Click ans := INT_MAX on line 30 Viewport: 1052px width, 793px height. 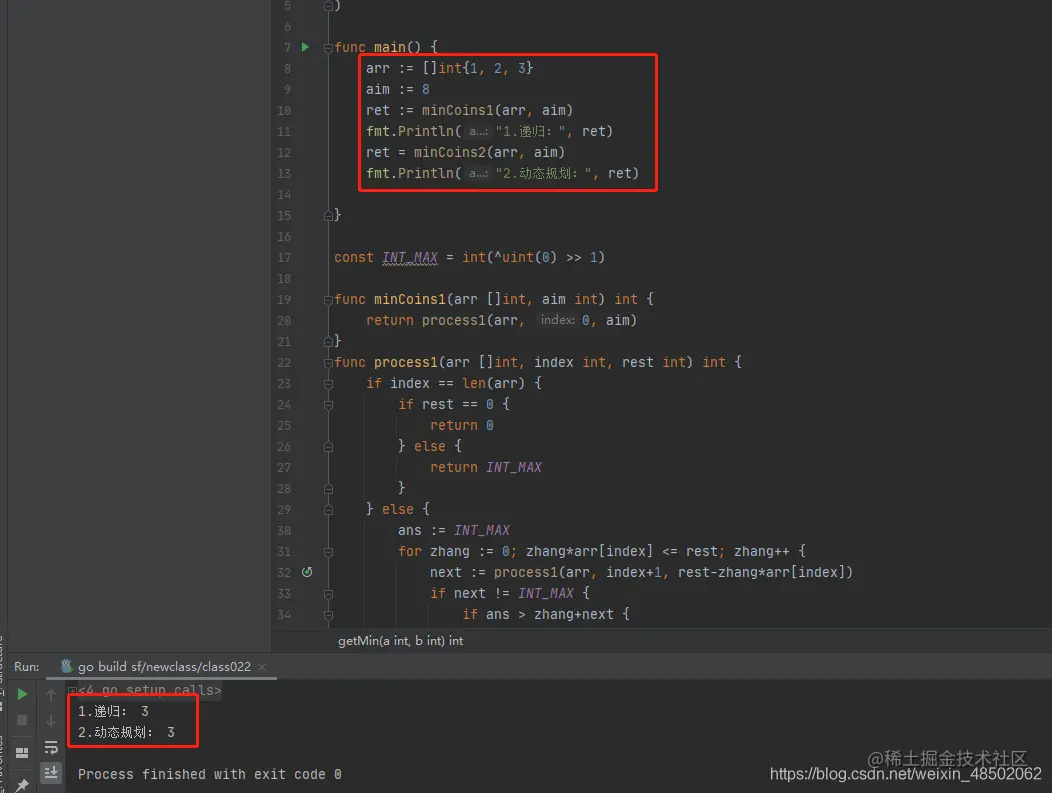[454, 531]
